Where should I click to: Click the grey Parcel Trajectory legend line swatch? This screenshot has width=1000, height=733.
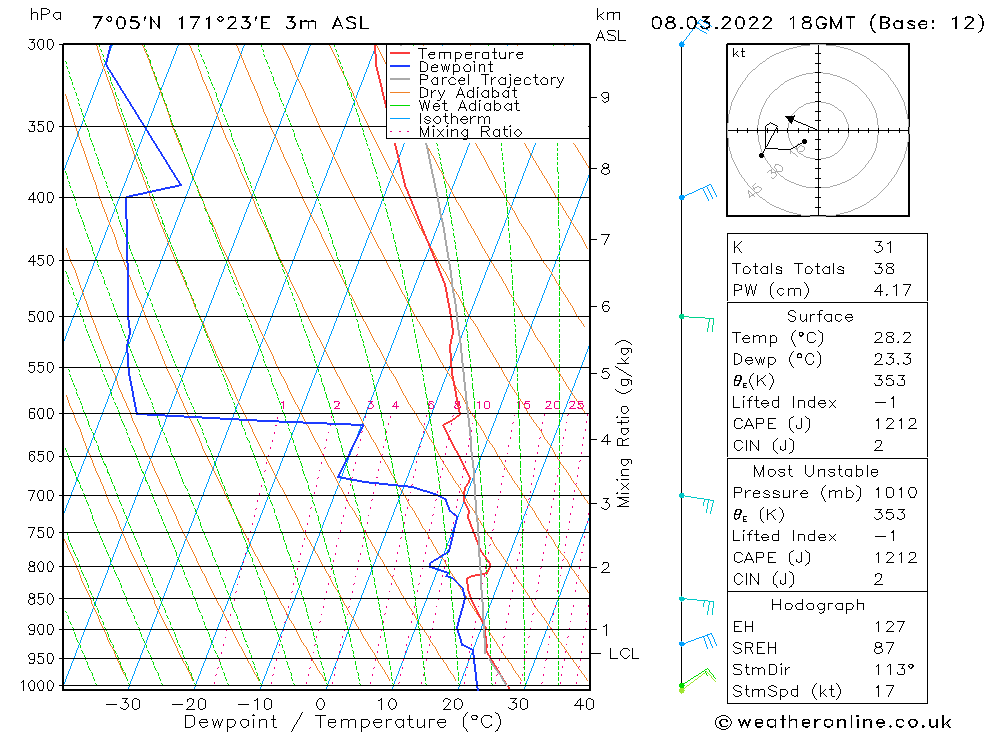tap(399, 80)
